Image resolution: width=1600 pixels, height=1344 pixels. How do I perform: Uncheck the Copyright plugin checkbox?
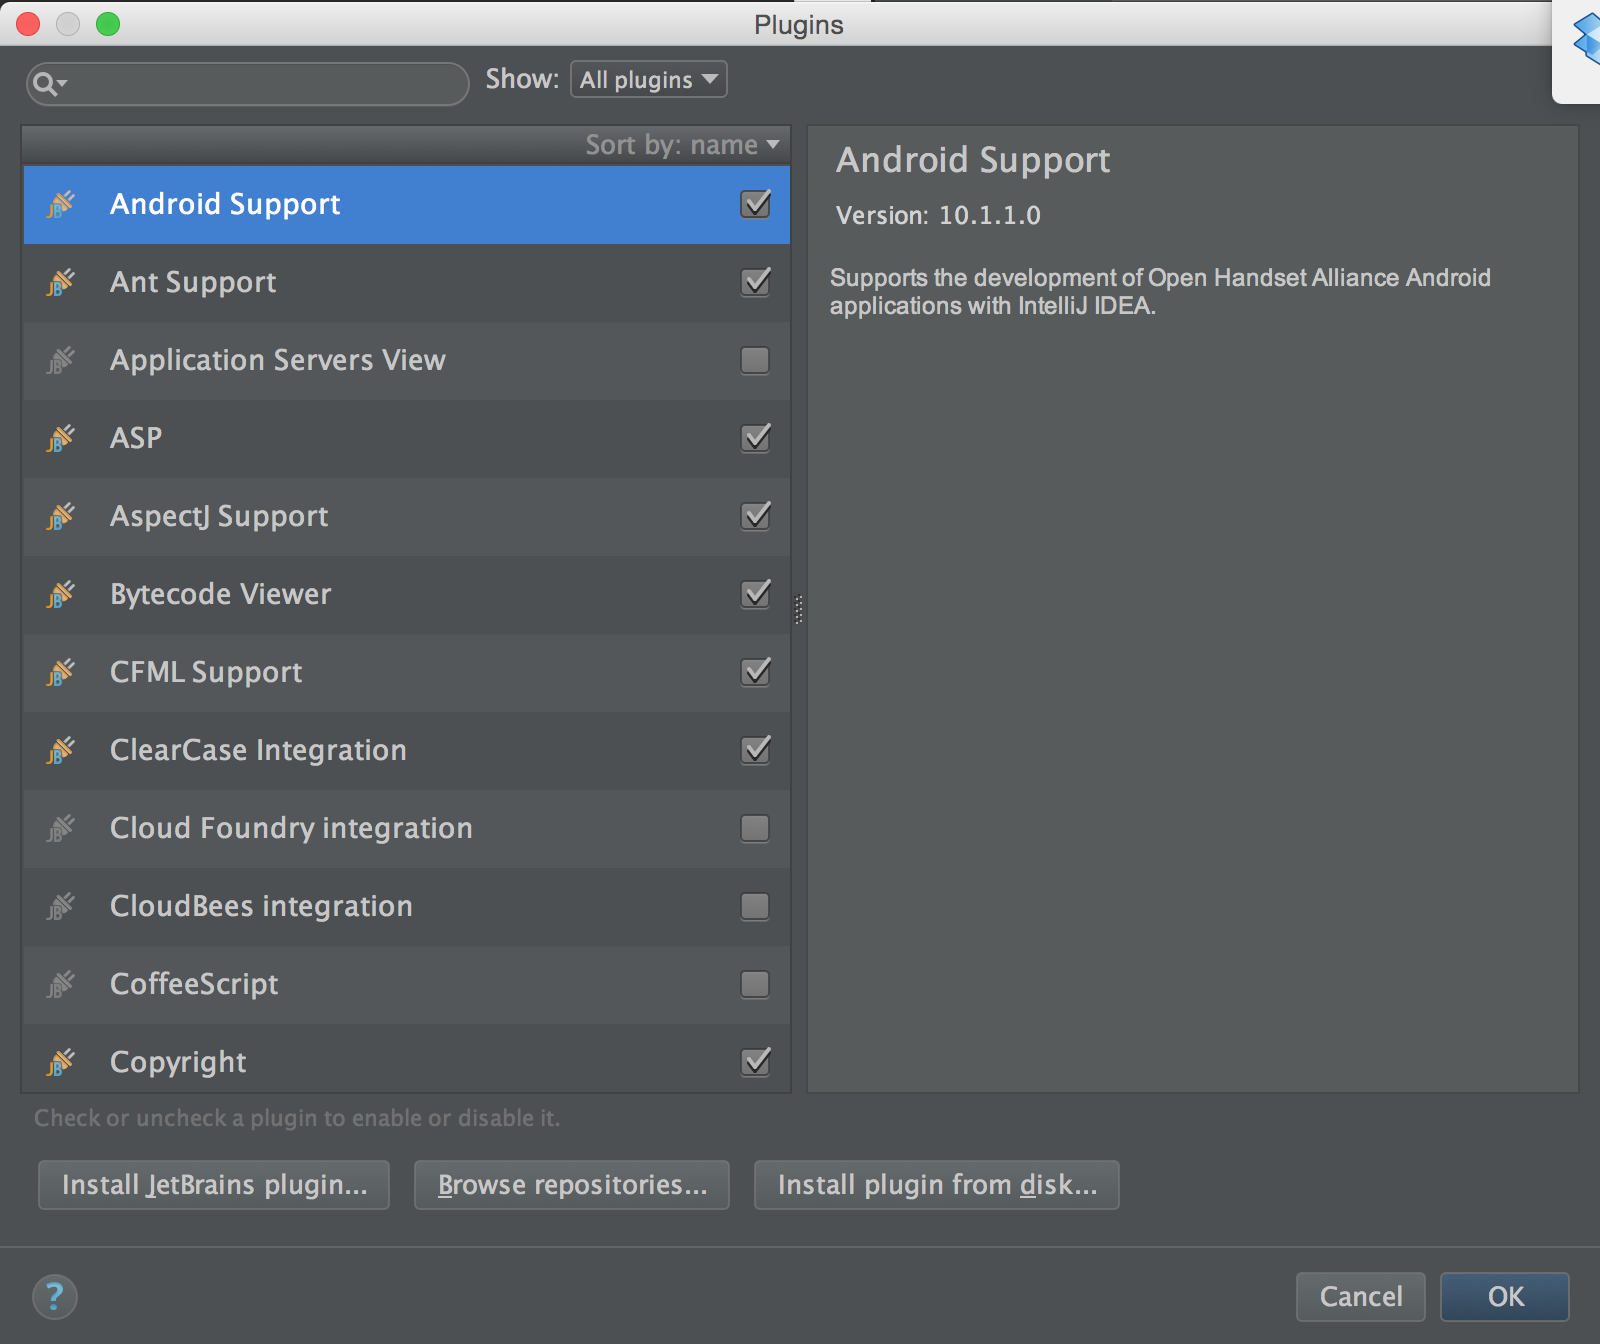point(755,1062)
